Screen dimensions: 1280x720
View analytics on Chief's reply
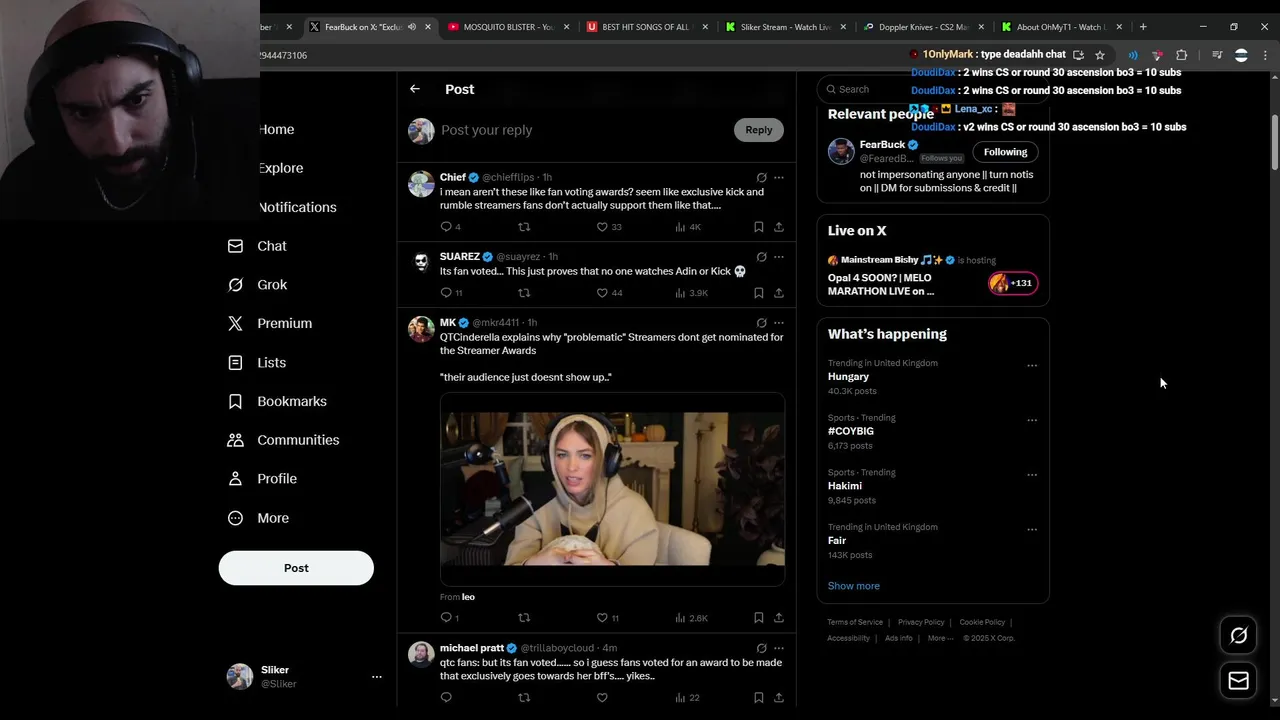click(687, 227)
